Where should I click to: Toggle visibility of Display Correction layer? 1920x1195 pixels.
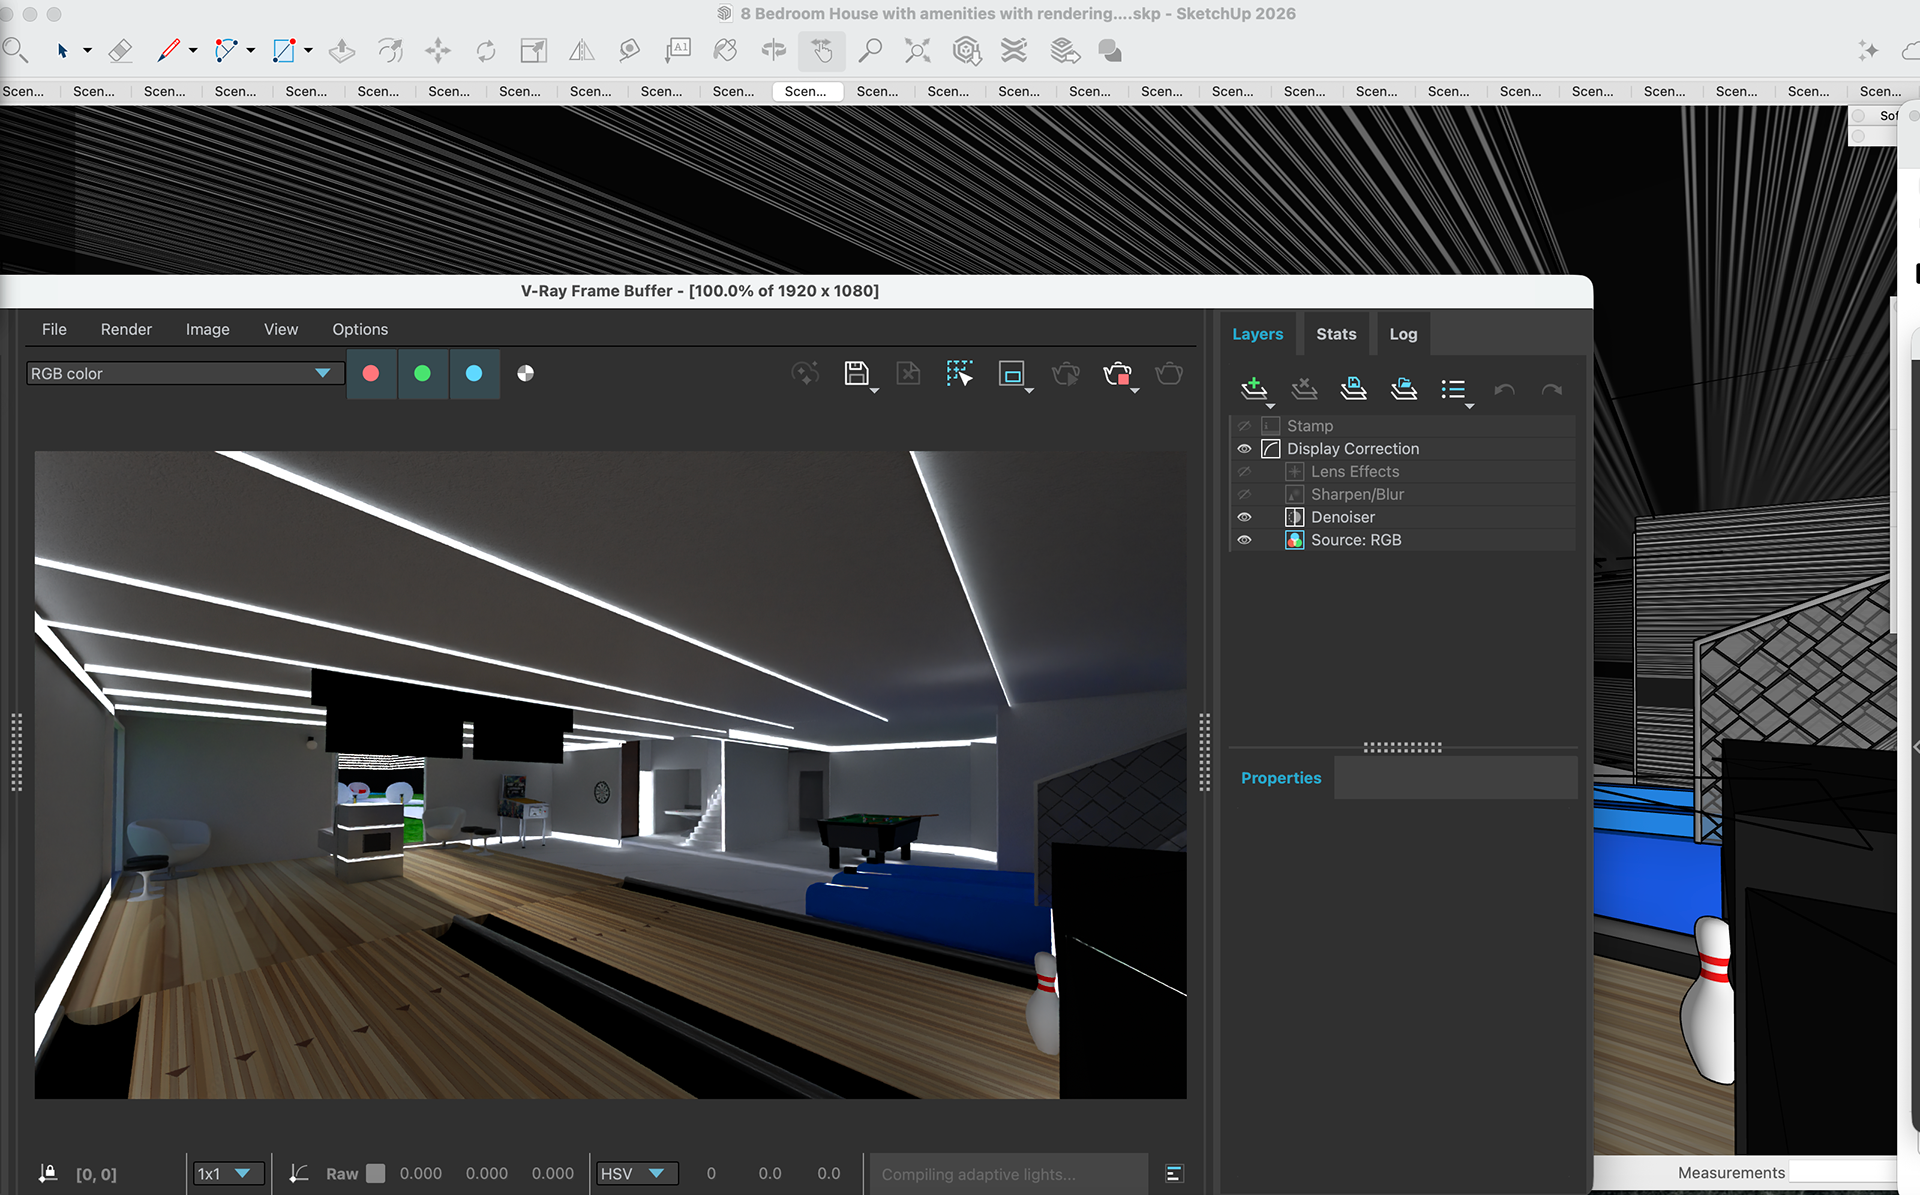(1244, 449)
